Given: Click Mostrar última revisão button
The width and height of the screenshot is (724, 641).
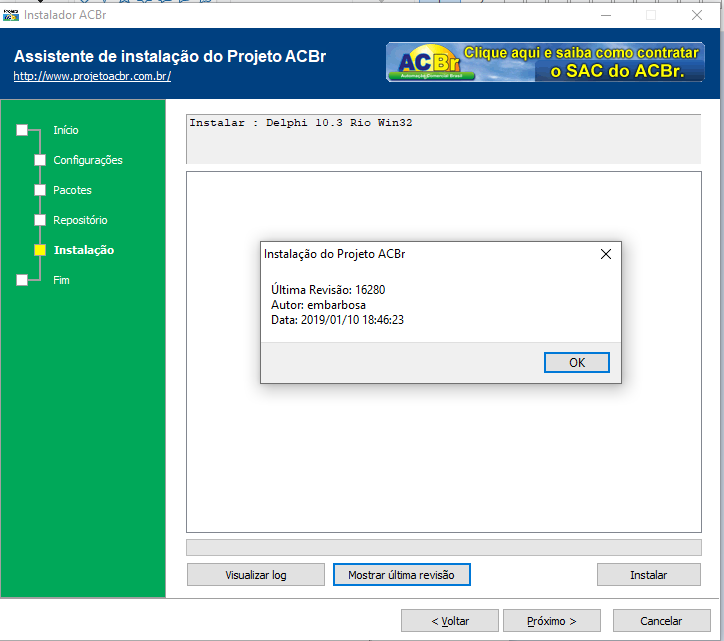Looking at the screenshot, I should (401, 575).
